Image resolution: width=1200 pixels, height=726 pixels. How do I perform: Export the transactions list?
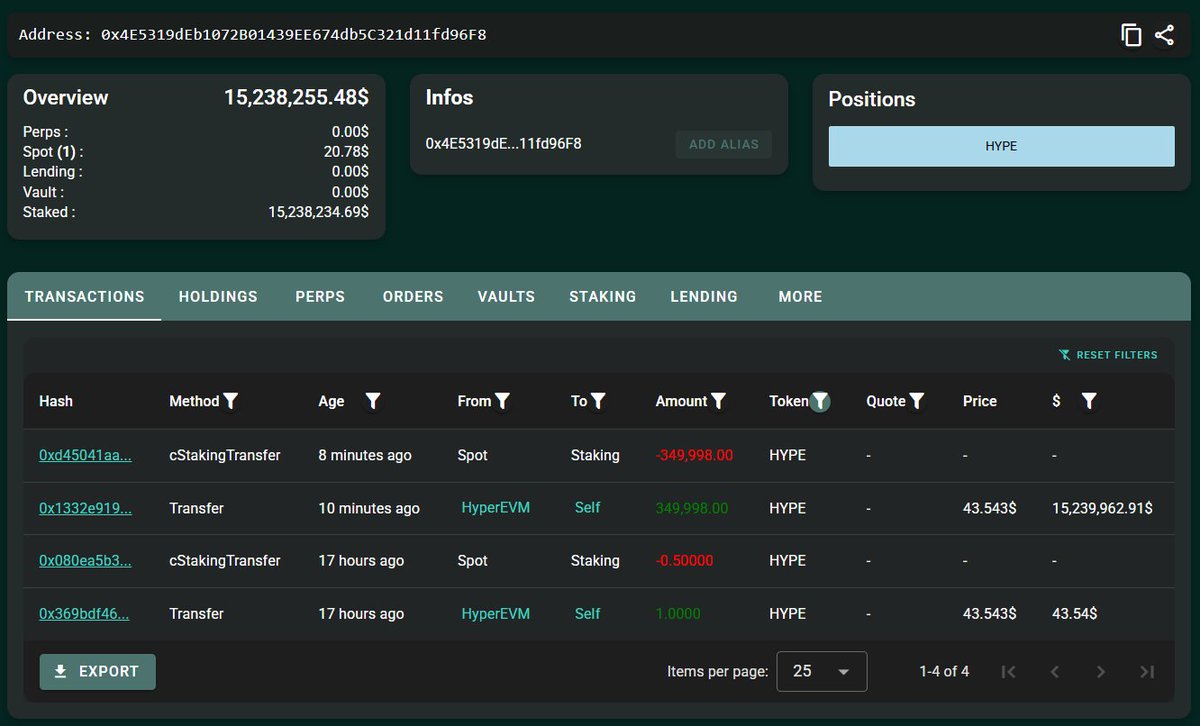coord(98,672)
